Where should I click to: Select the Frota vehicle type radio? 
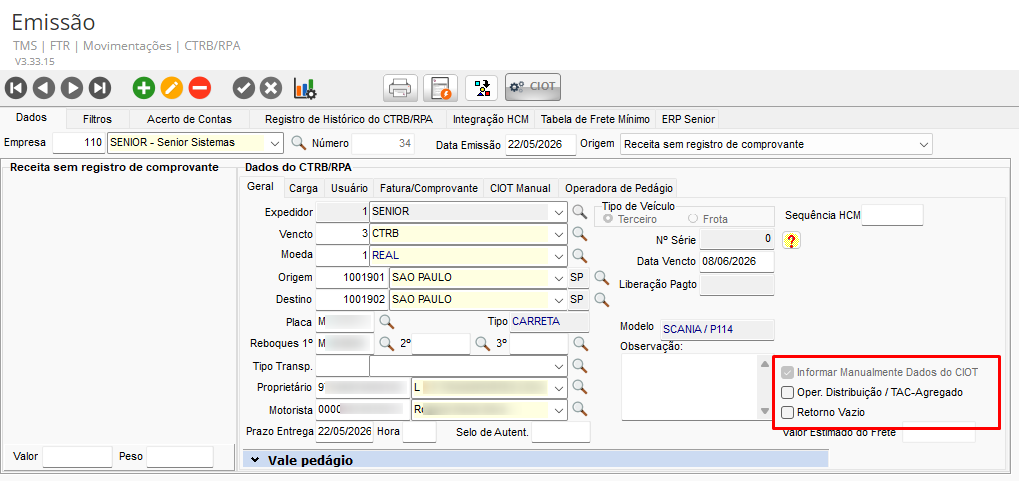[x=693, y=219]
